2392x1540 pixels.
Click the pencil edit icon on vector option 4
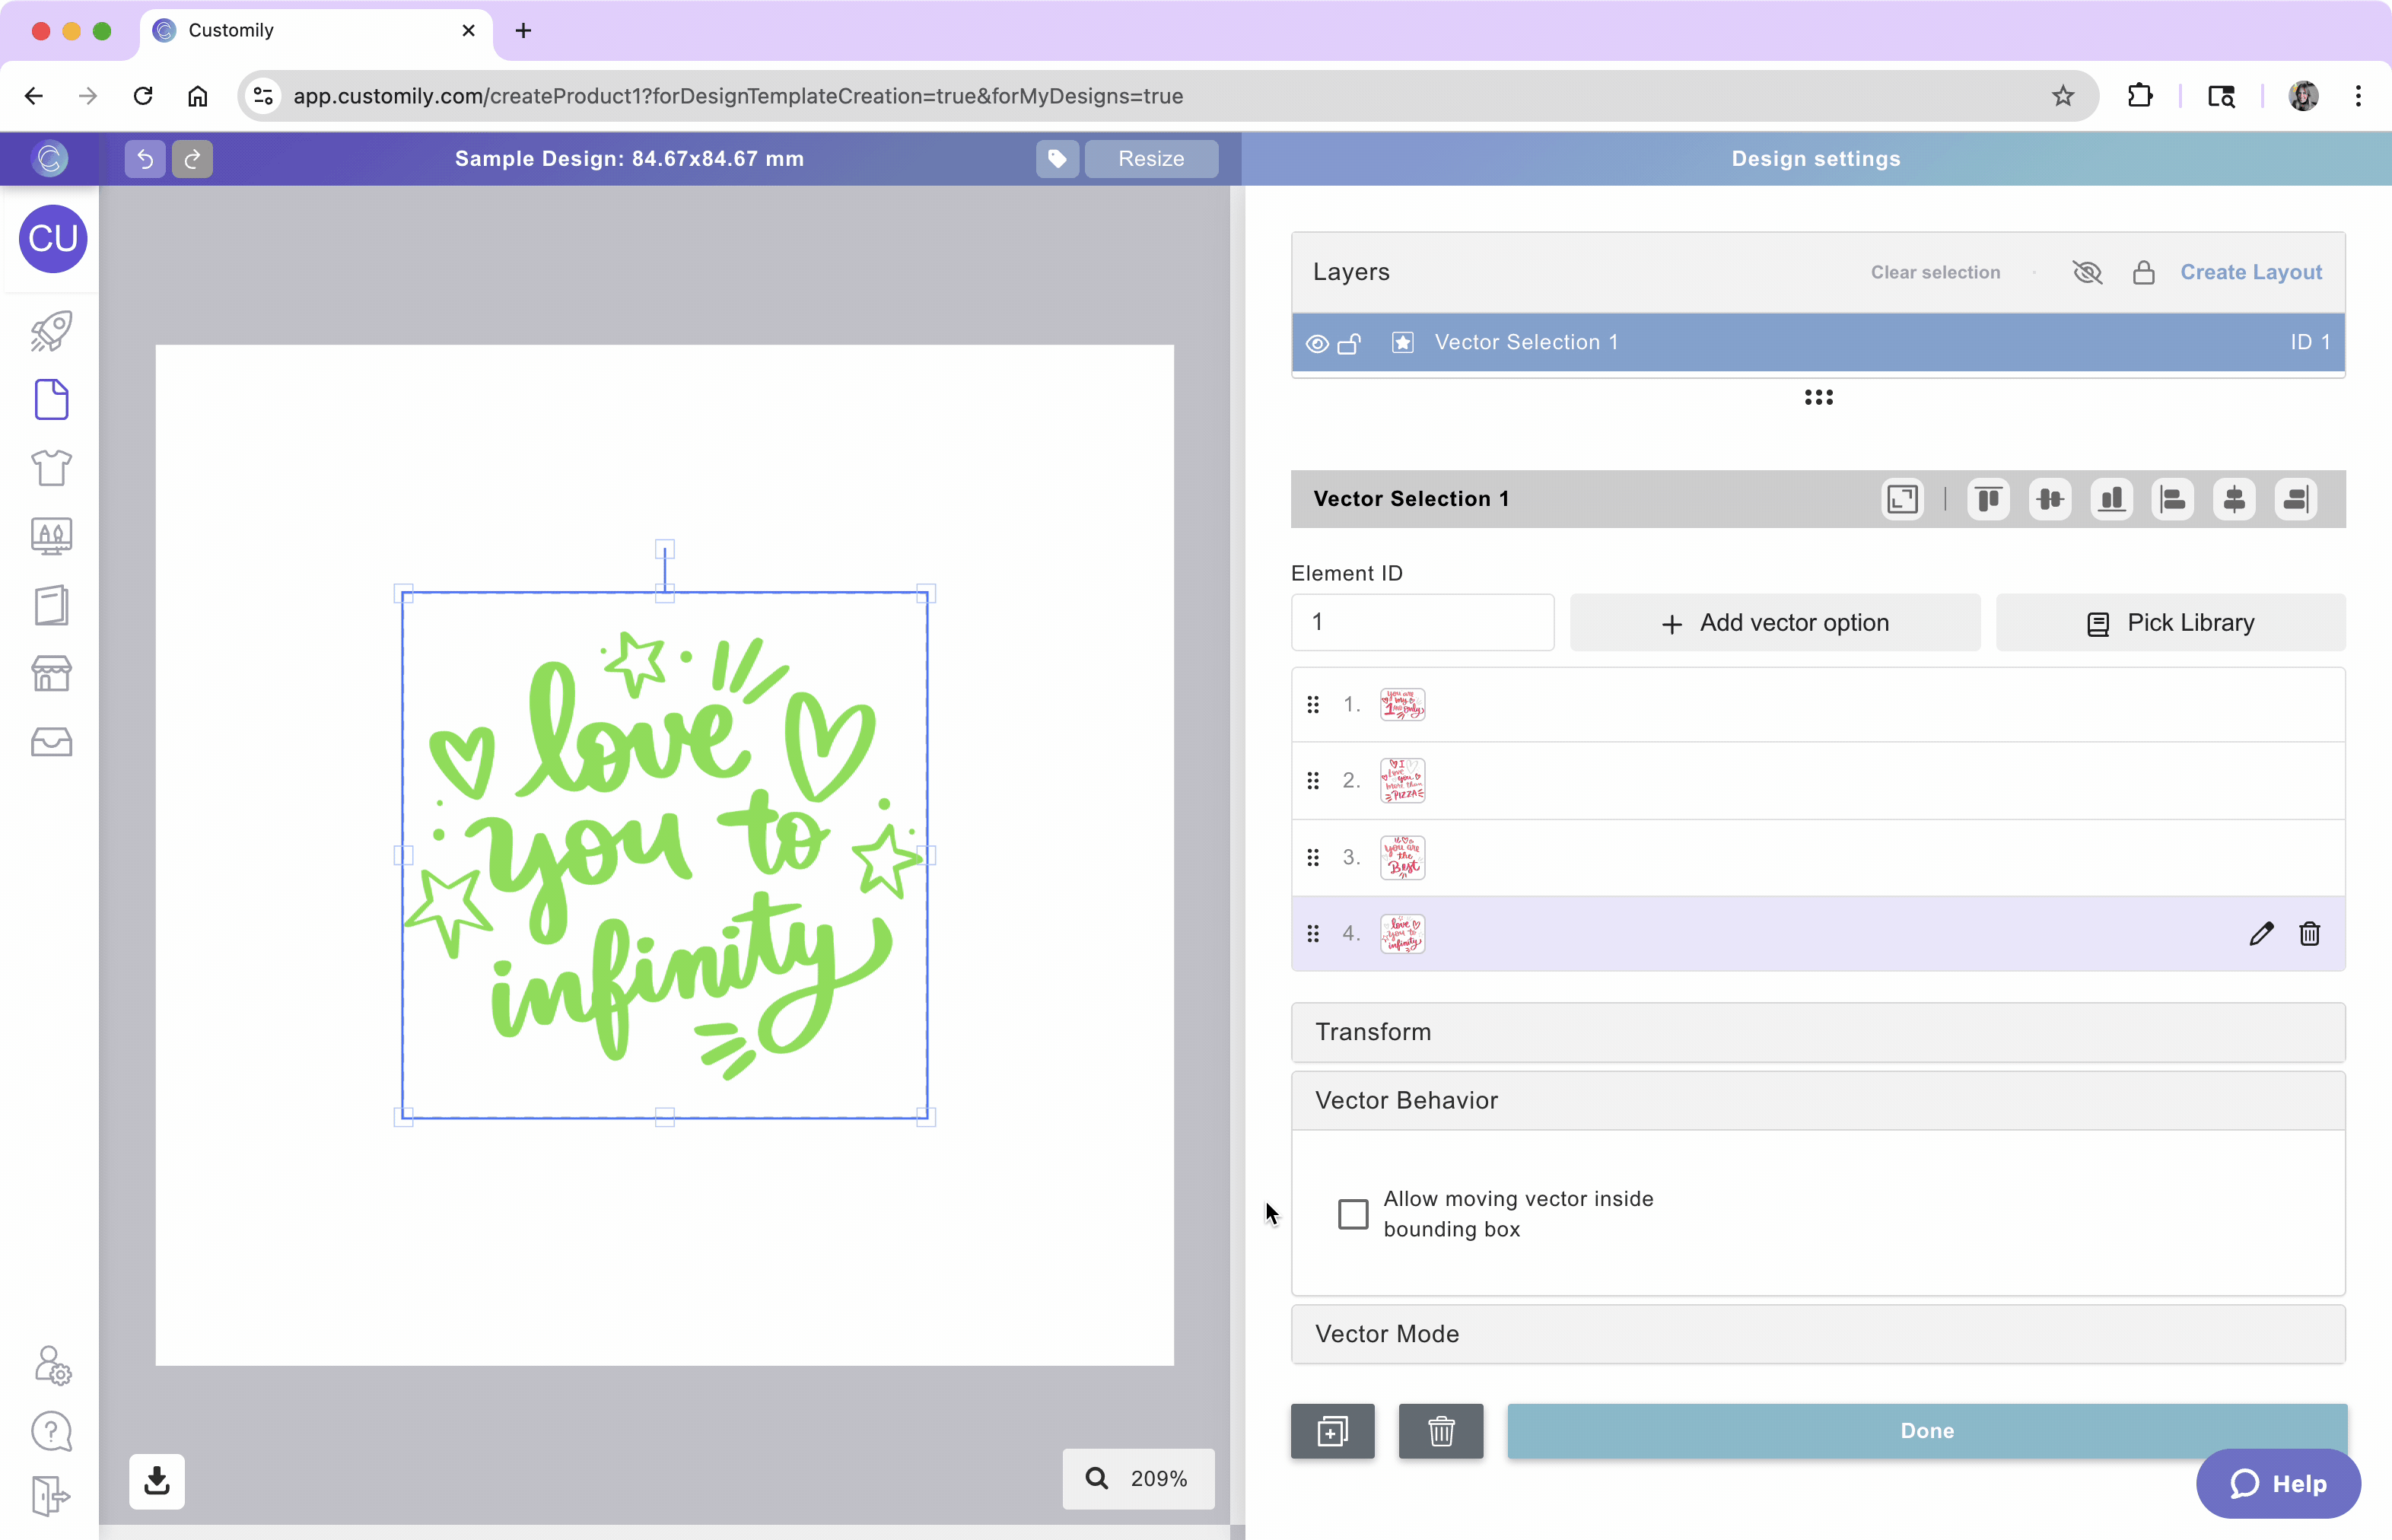tap(2261, 934)
